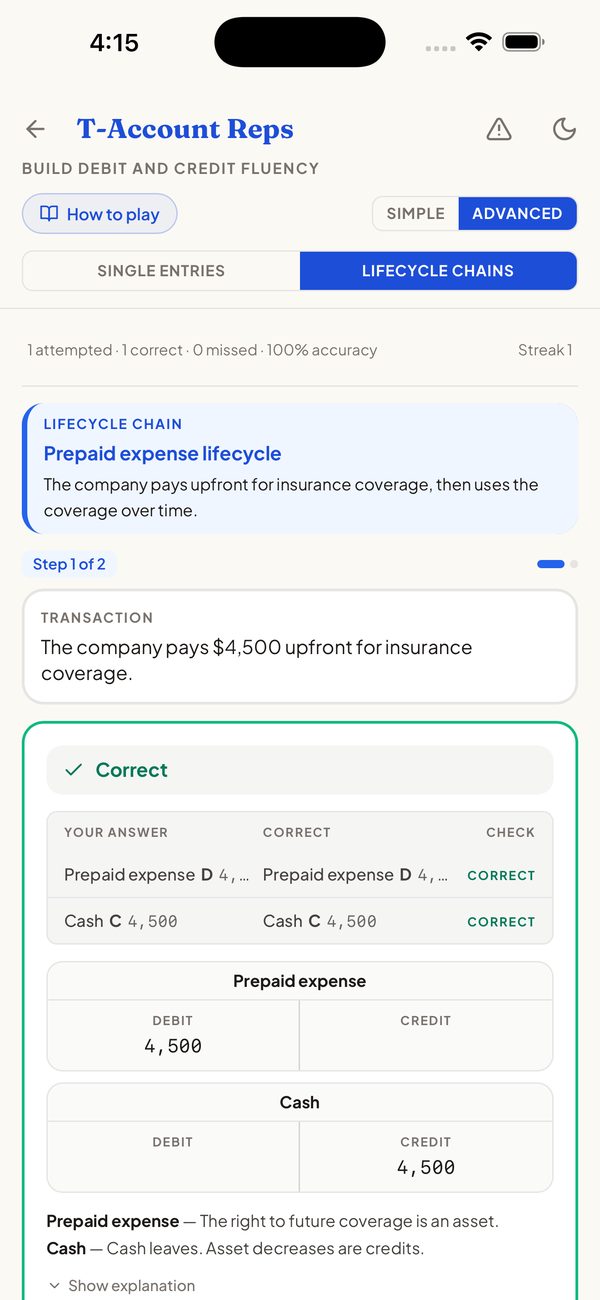Tap the T-Account Reps title

(185, 129)
